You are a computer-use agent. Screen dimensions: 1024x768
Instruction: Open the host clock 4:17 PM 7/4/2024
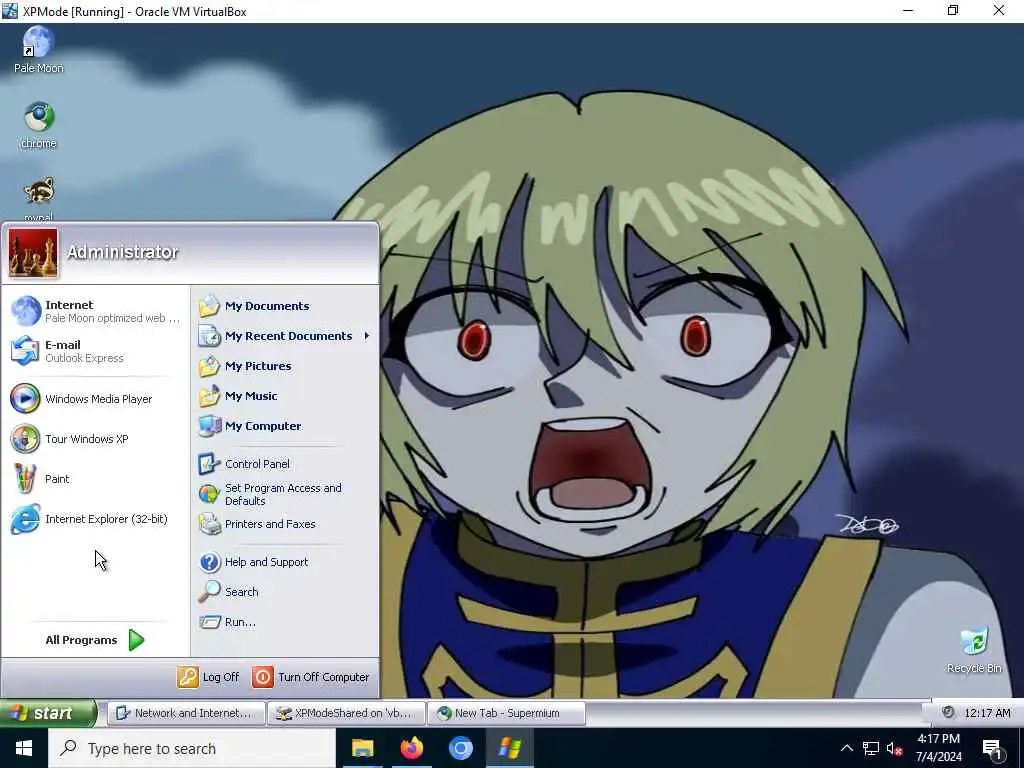tap(938, 748)
